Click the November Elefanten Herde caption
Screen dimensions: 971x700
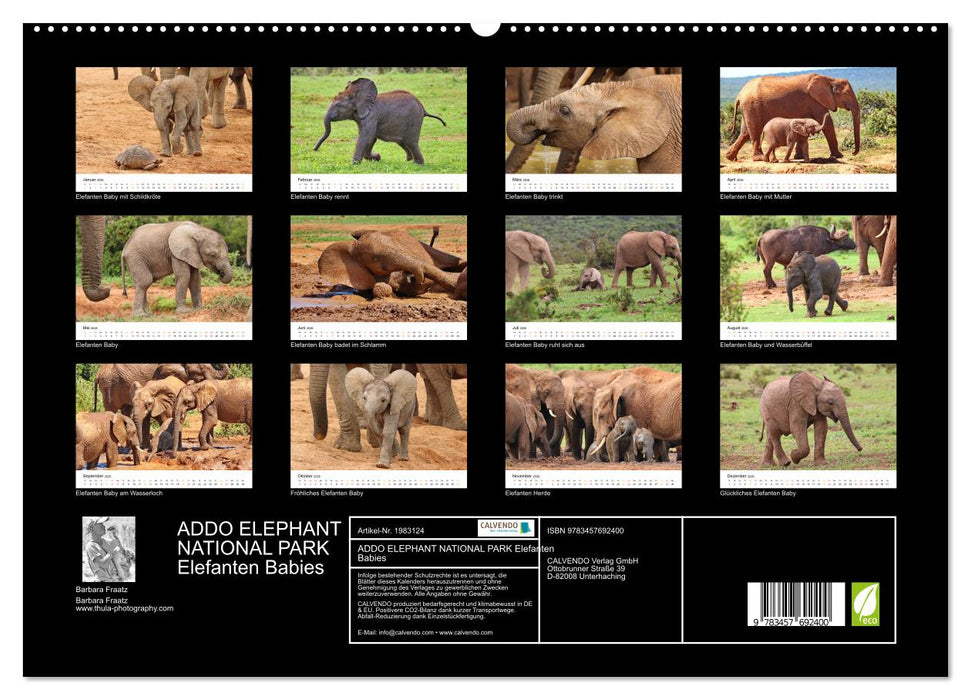click(529, 491)
